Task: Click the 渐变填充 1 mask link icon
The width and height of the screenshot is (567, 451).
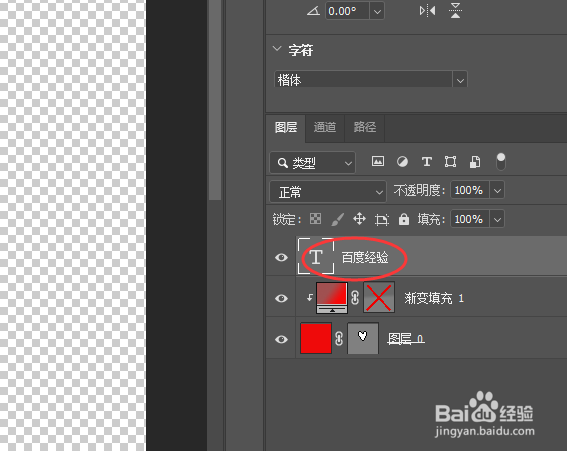Action: click(x=355, y=298)
